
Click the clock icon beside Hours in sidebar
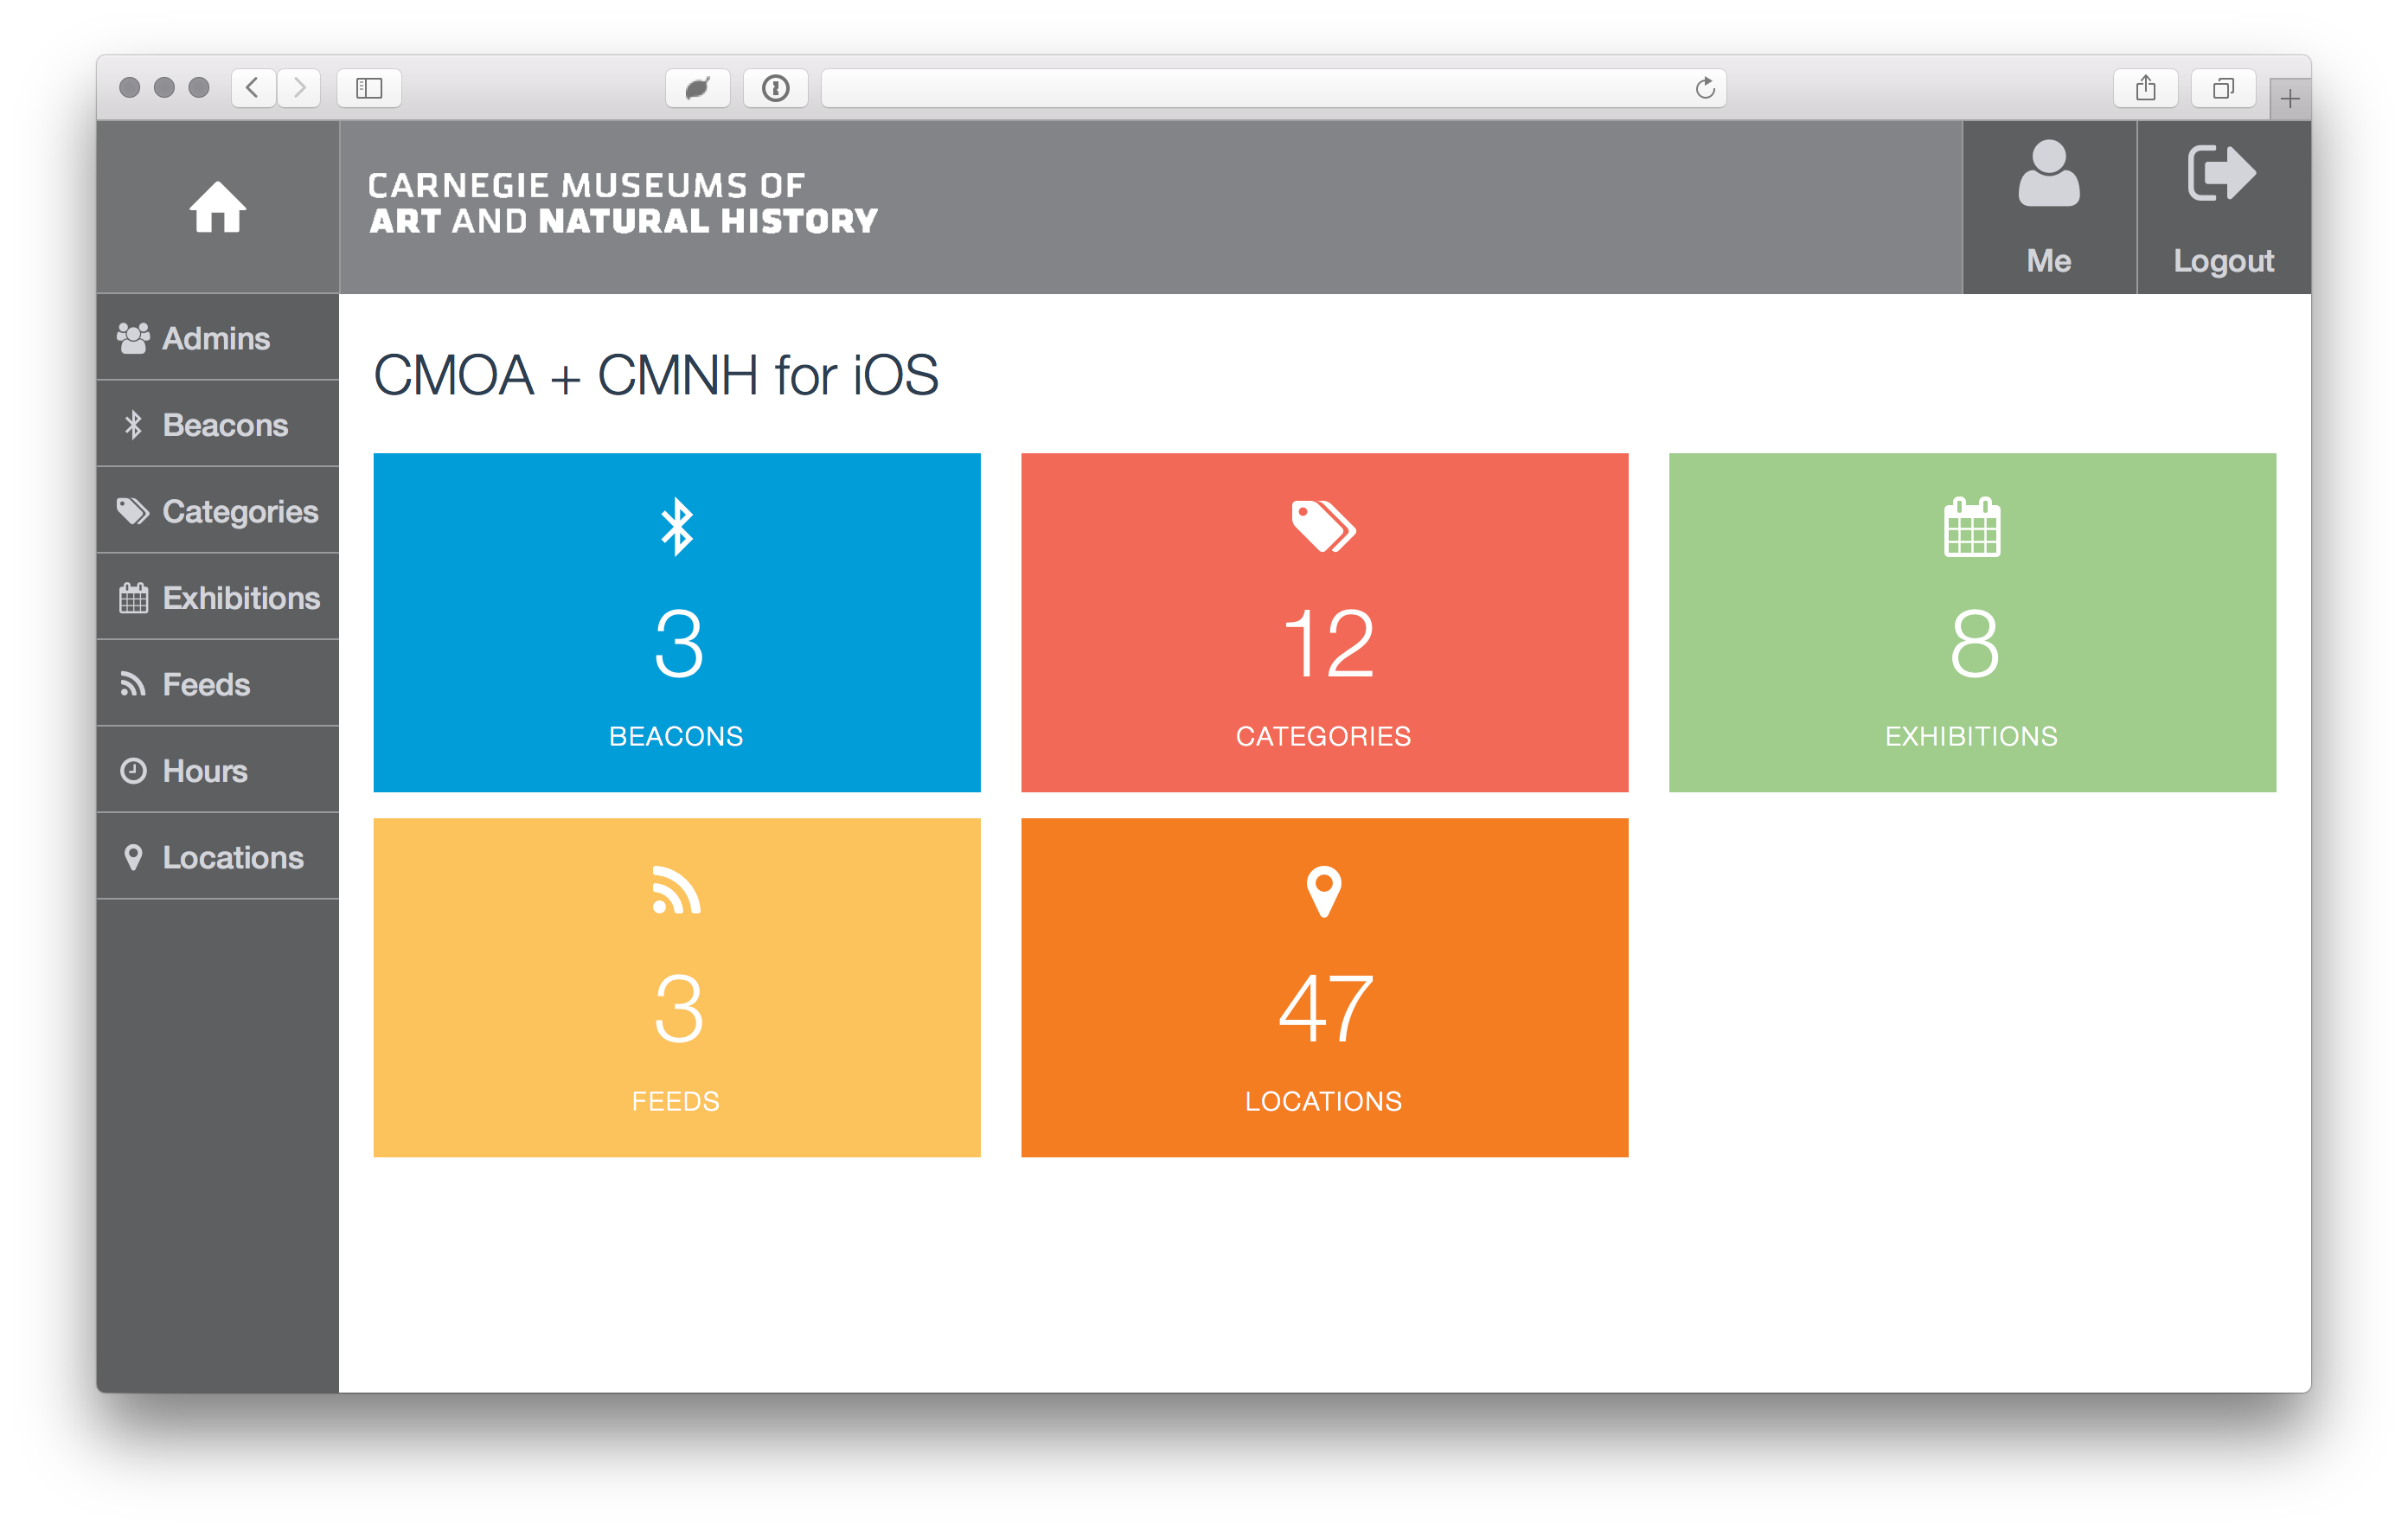coord(133,771)
